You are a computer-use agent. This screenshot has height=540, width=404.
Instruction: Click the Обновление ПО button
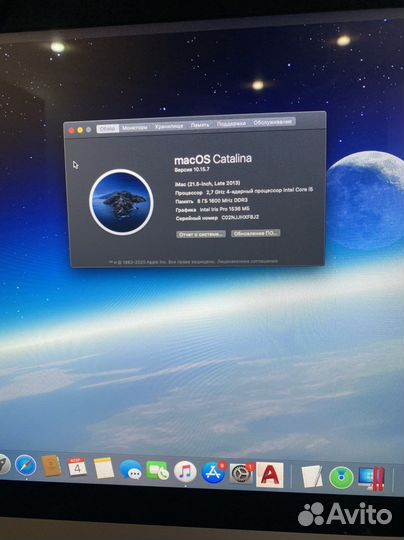pyautogui.click(x=255, y=233)
